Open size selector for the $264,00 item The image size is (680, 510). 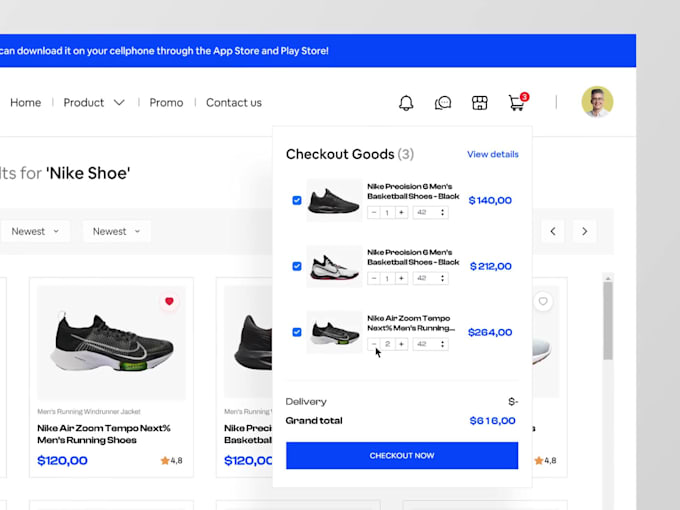pyautogui.click(x=430, y=344)
